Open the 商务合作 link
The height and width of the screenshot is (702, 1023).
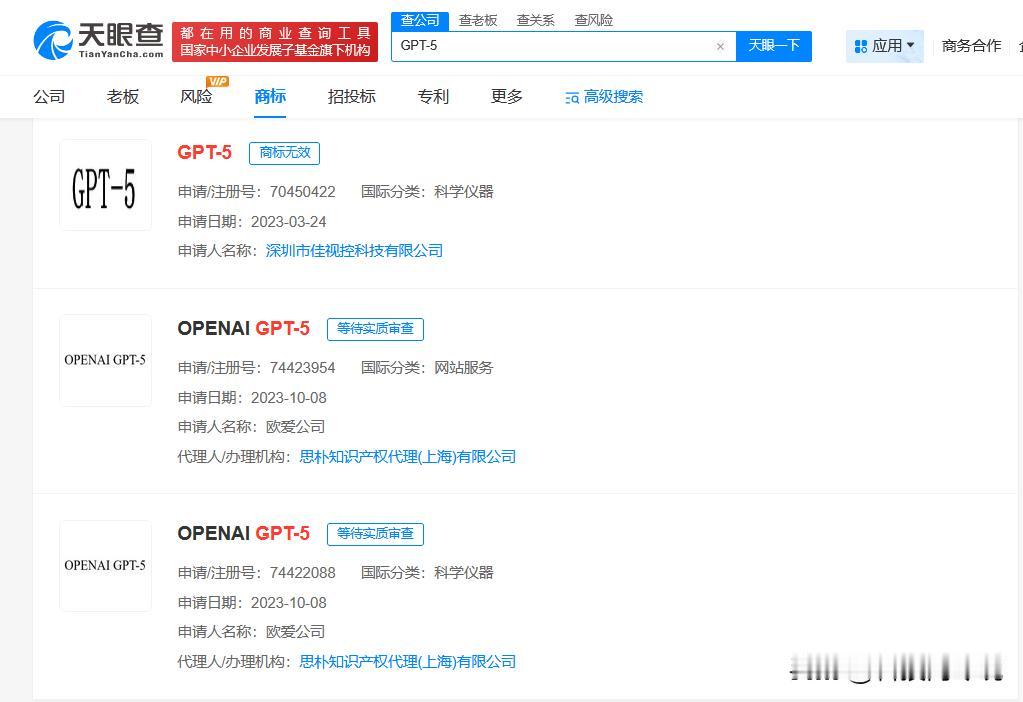click(x=971, y=46)
